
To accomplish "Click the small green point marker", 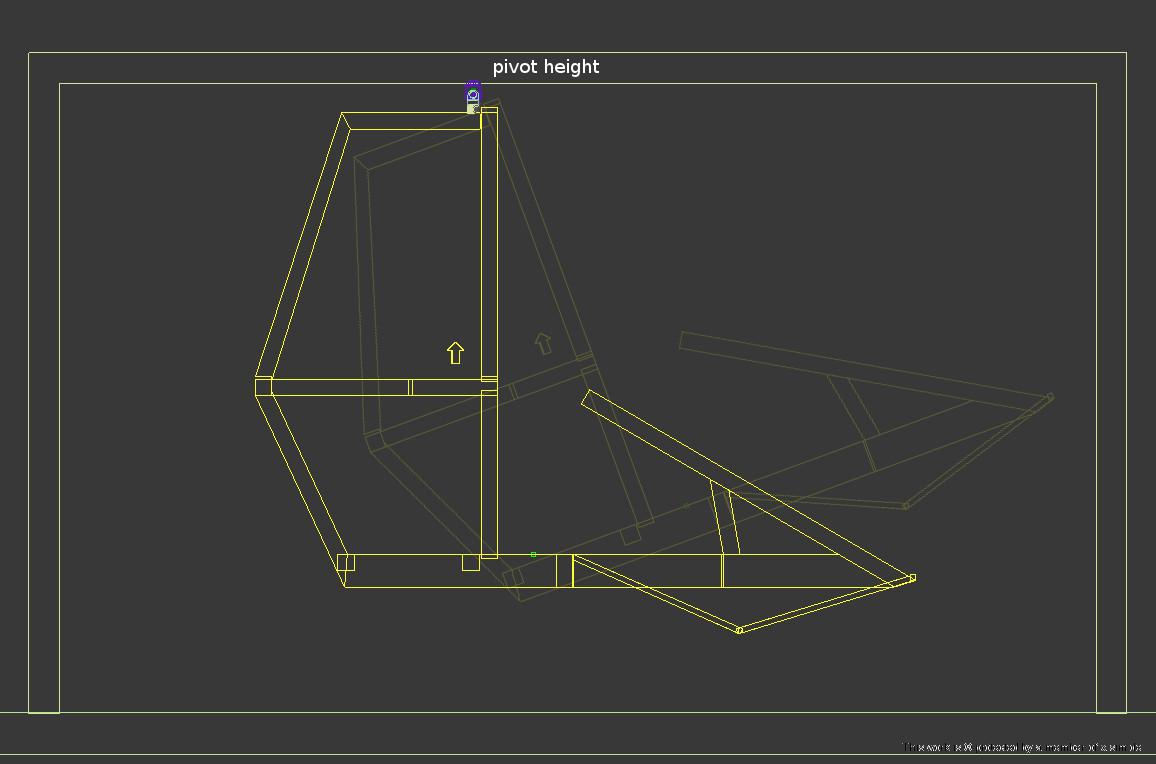I will [533, 554].
